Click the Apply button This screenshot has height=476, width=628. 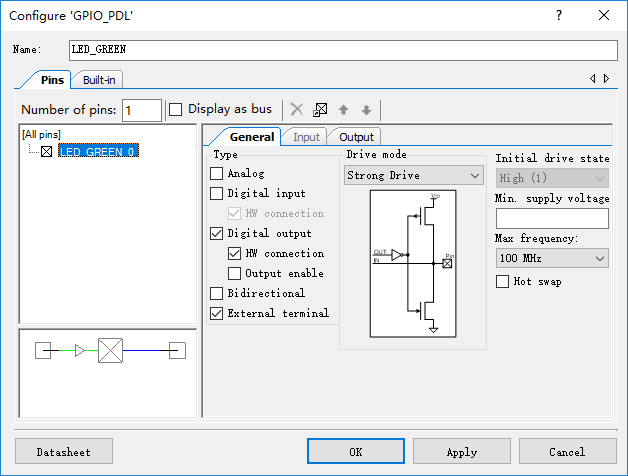coord(462,451)
